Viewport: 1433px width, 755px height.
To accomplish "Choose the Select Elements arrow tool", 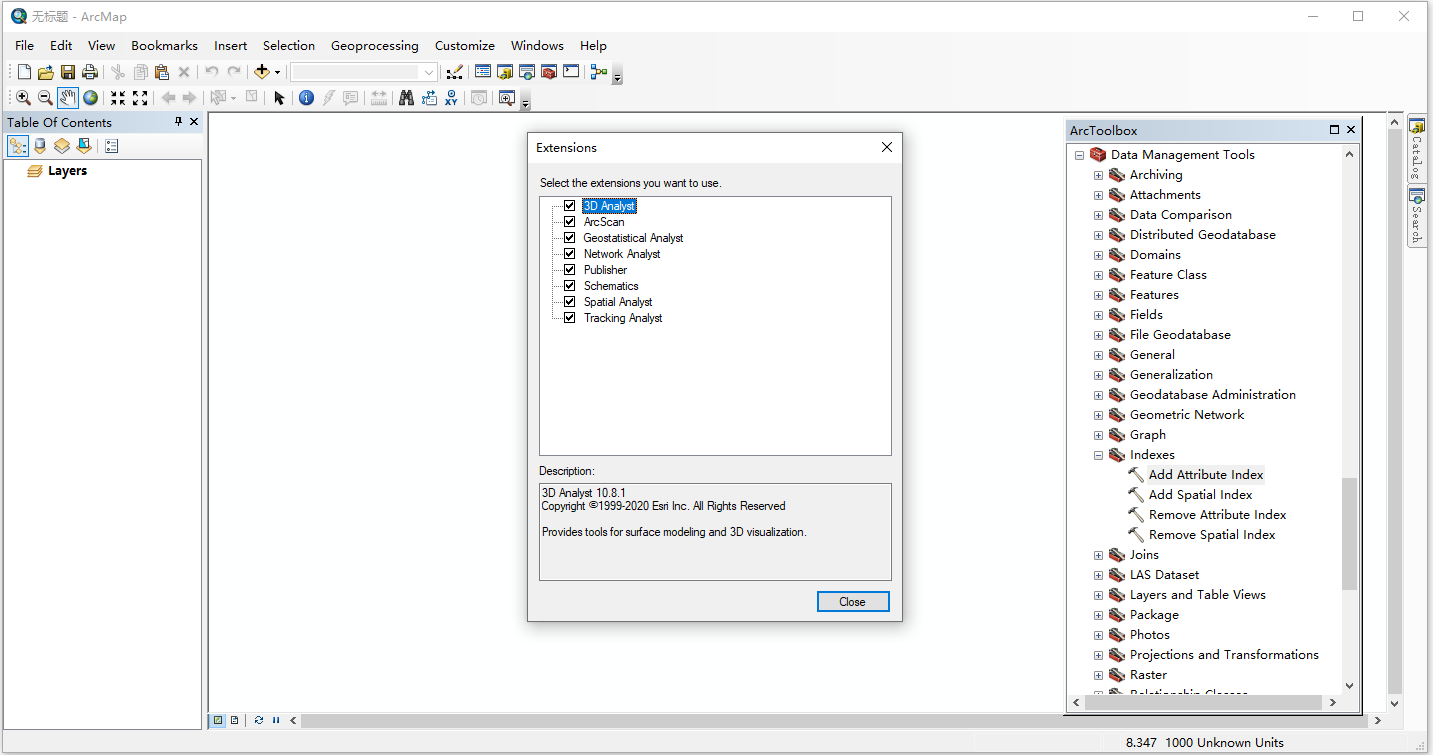I will (279, 98).
